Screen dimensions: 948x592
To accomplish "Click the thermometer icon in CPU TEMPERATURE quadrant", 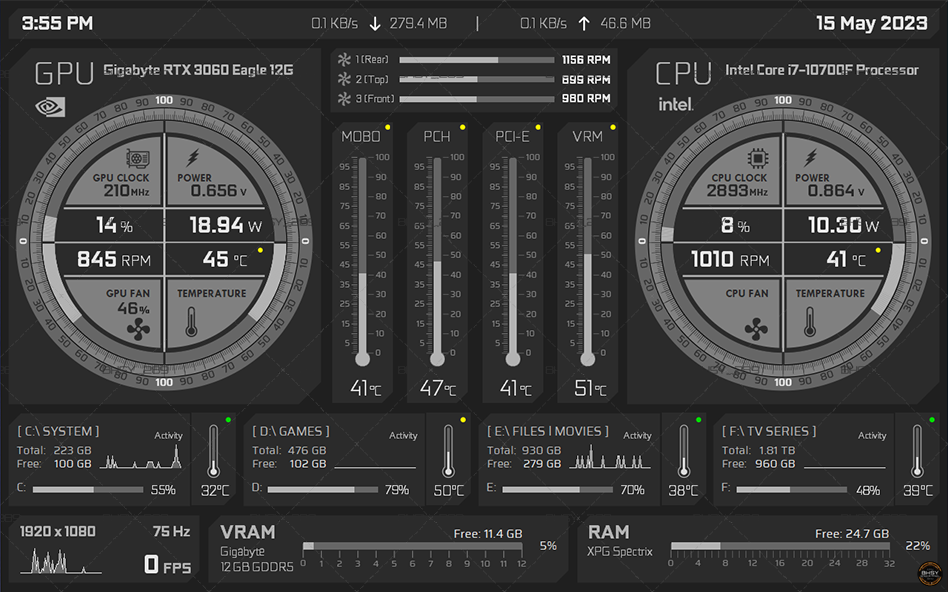I will [x=810, y=322].
